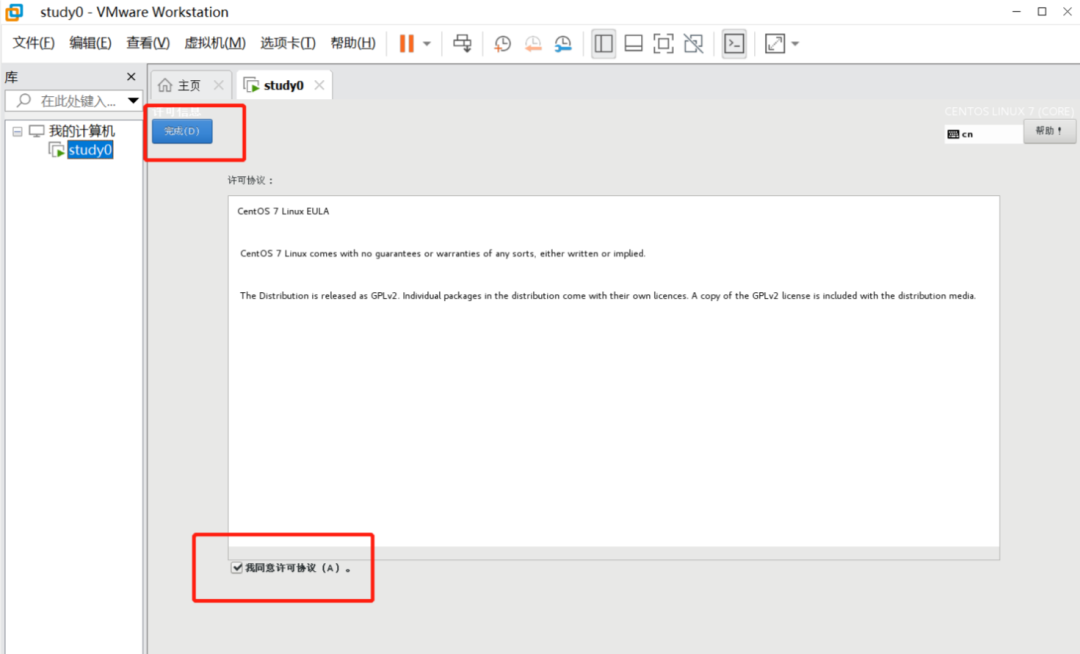Open the console view icon

click(x=734, y=43)
